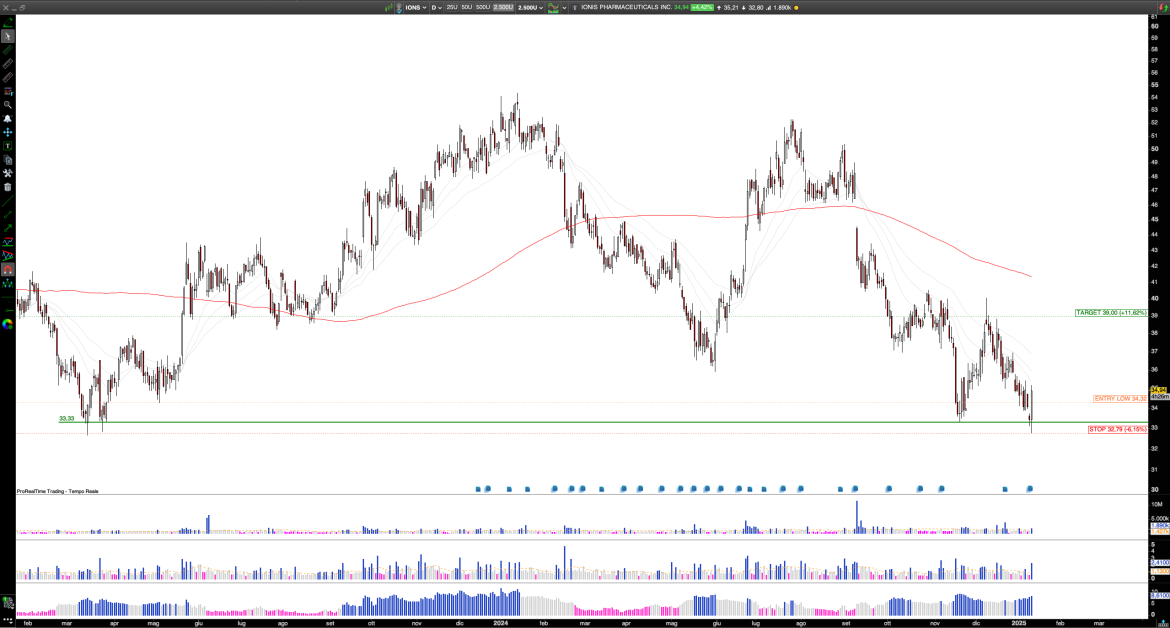Select the 500U units tab
This screenshot has width=1170, height=628.
(484, 7)
